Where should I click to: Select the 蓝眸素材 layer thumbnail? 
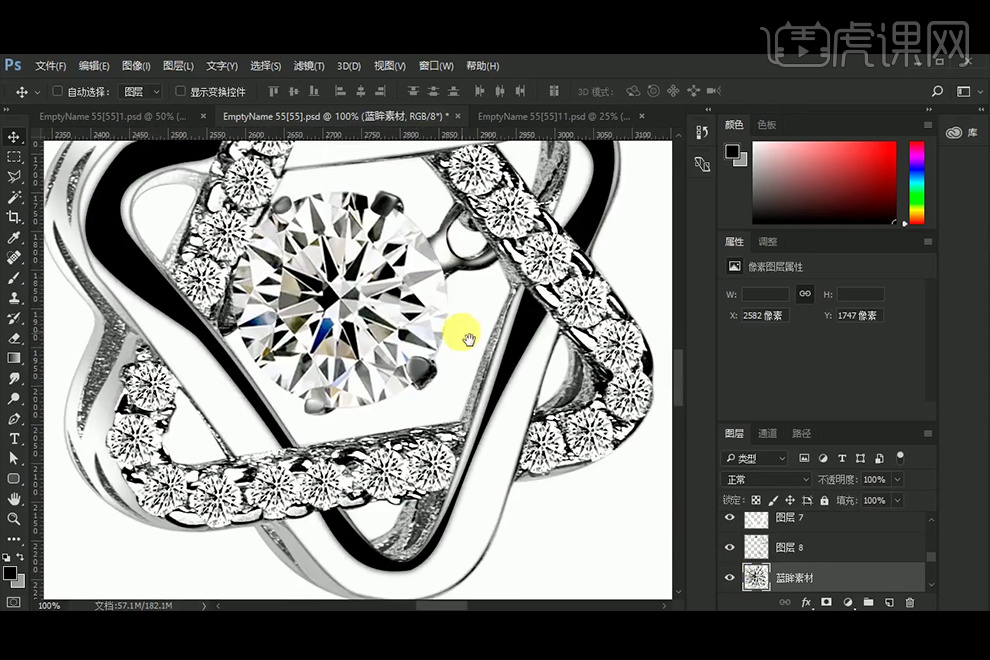pyautogui.click(x=756, y=577)
